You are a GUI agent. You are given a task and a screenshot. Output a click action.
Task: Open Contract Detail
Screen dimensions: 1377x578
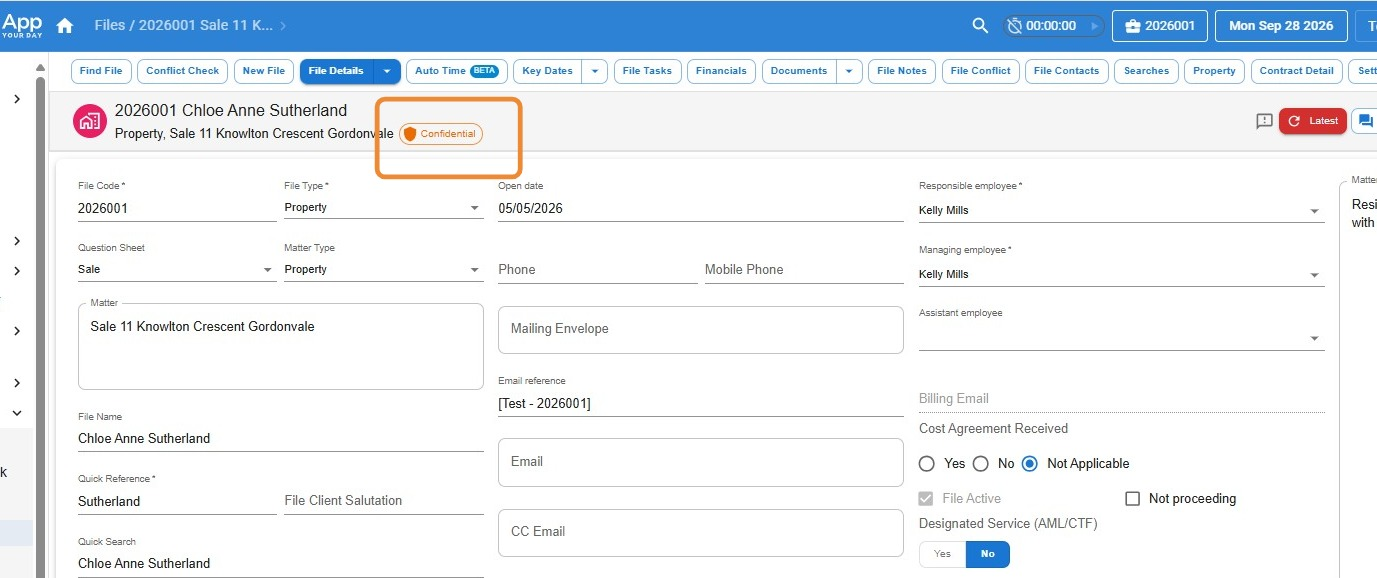[x=1296, y=71]
